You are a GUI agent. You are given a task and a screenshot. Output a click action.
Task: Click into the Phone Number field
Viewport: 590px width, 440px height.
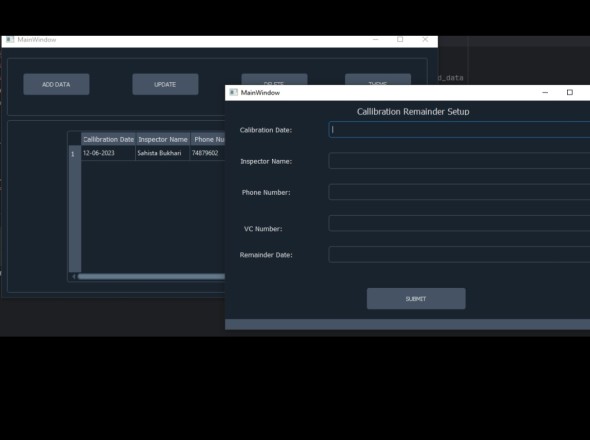tap(459, 192)
